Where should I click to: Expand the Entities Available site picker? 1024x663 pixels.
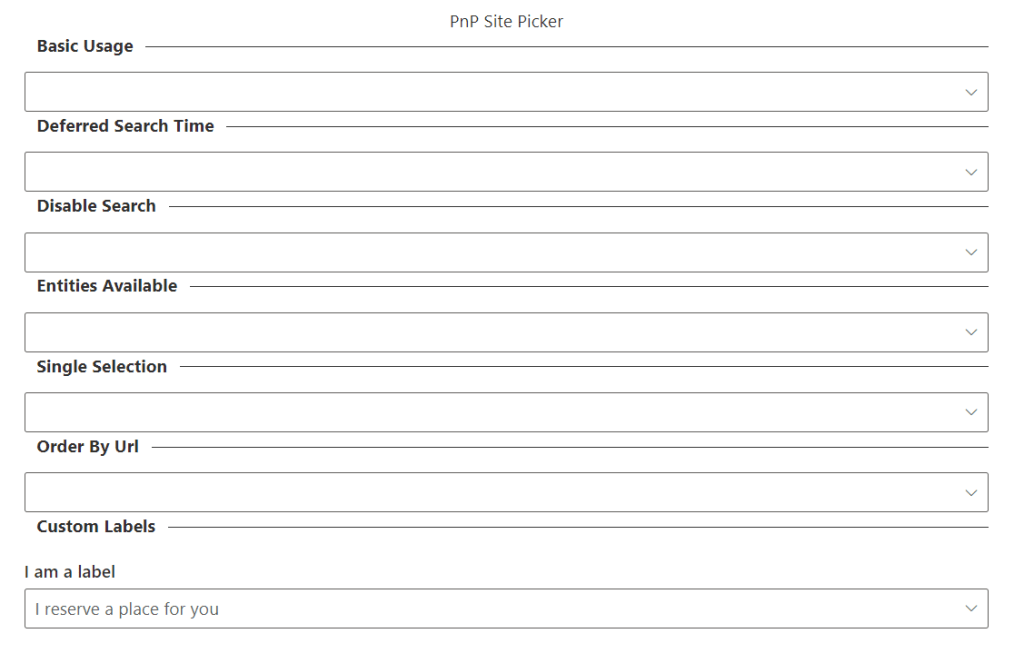(490, 332)
